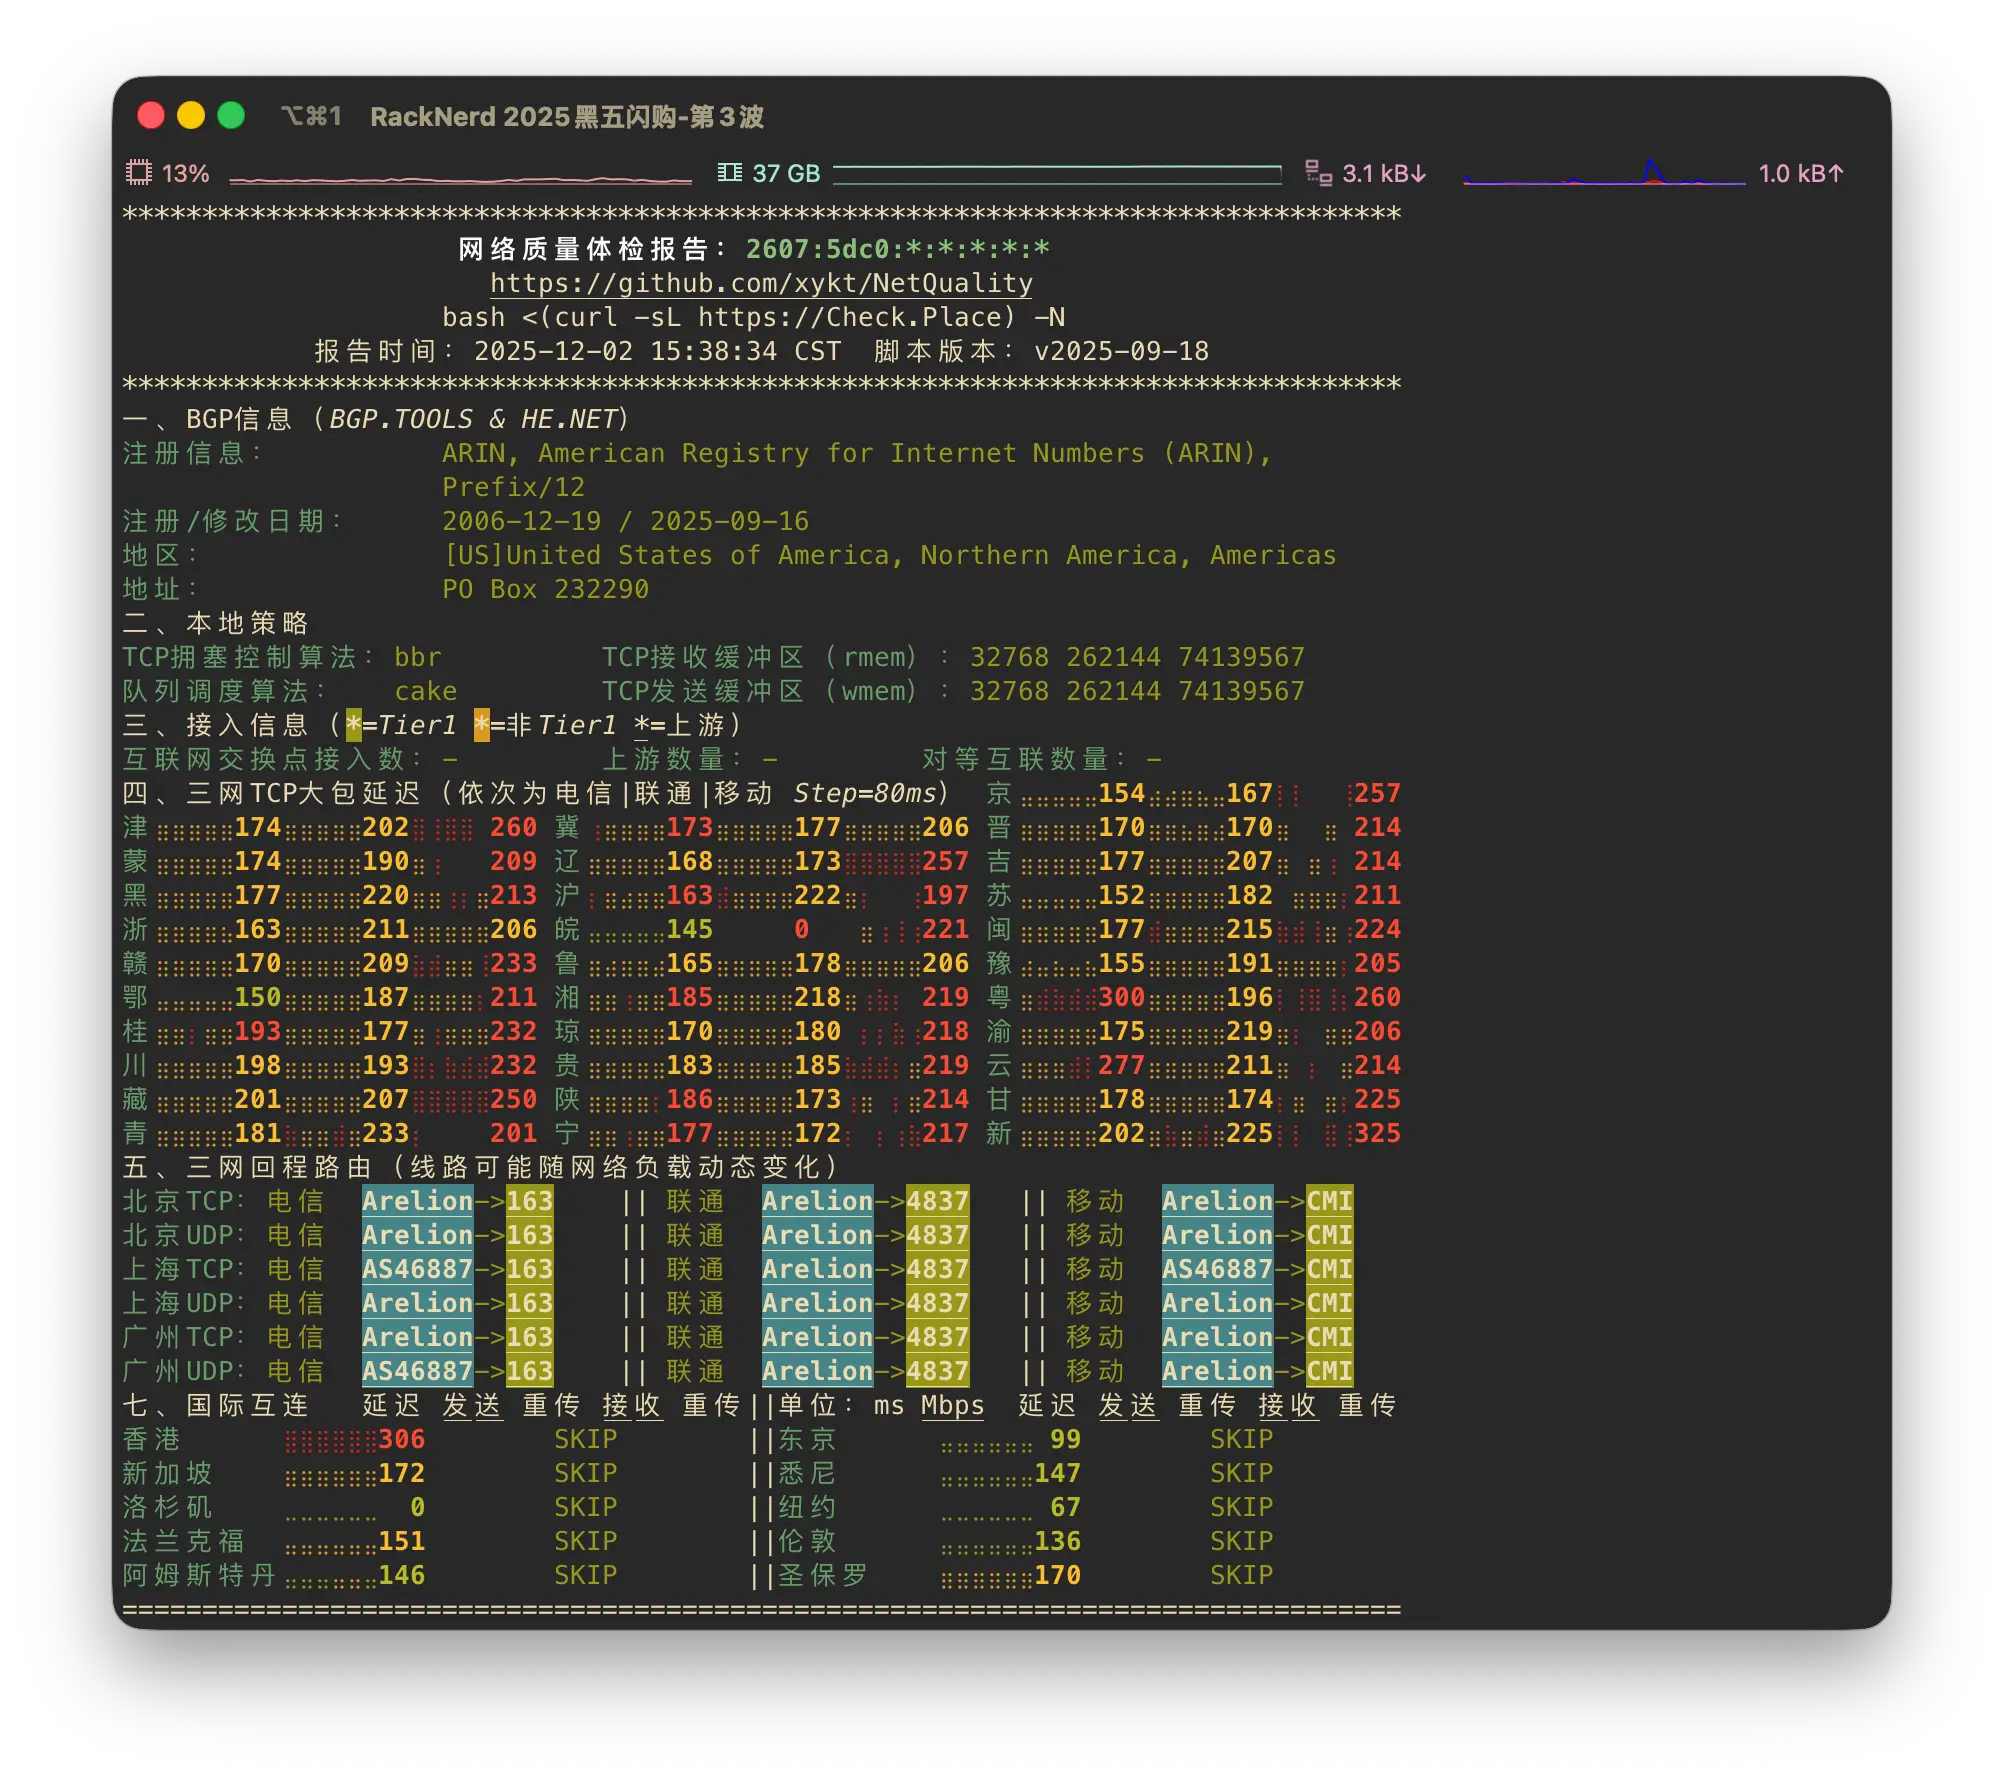Open the github.com/xykt/NetQuality link
The height and width of the screenshot is (1778, 2004).
pyautogui.click(x=761, y=283)
